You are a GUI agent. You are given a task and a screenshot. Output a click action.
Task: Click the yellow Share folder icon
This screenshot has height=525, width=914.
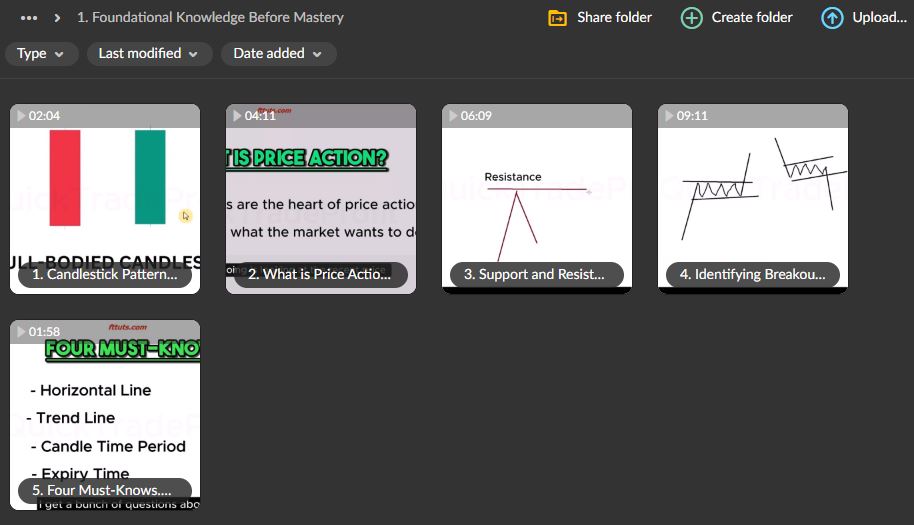point(558,18)
